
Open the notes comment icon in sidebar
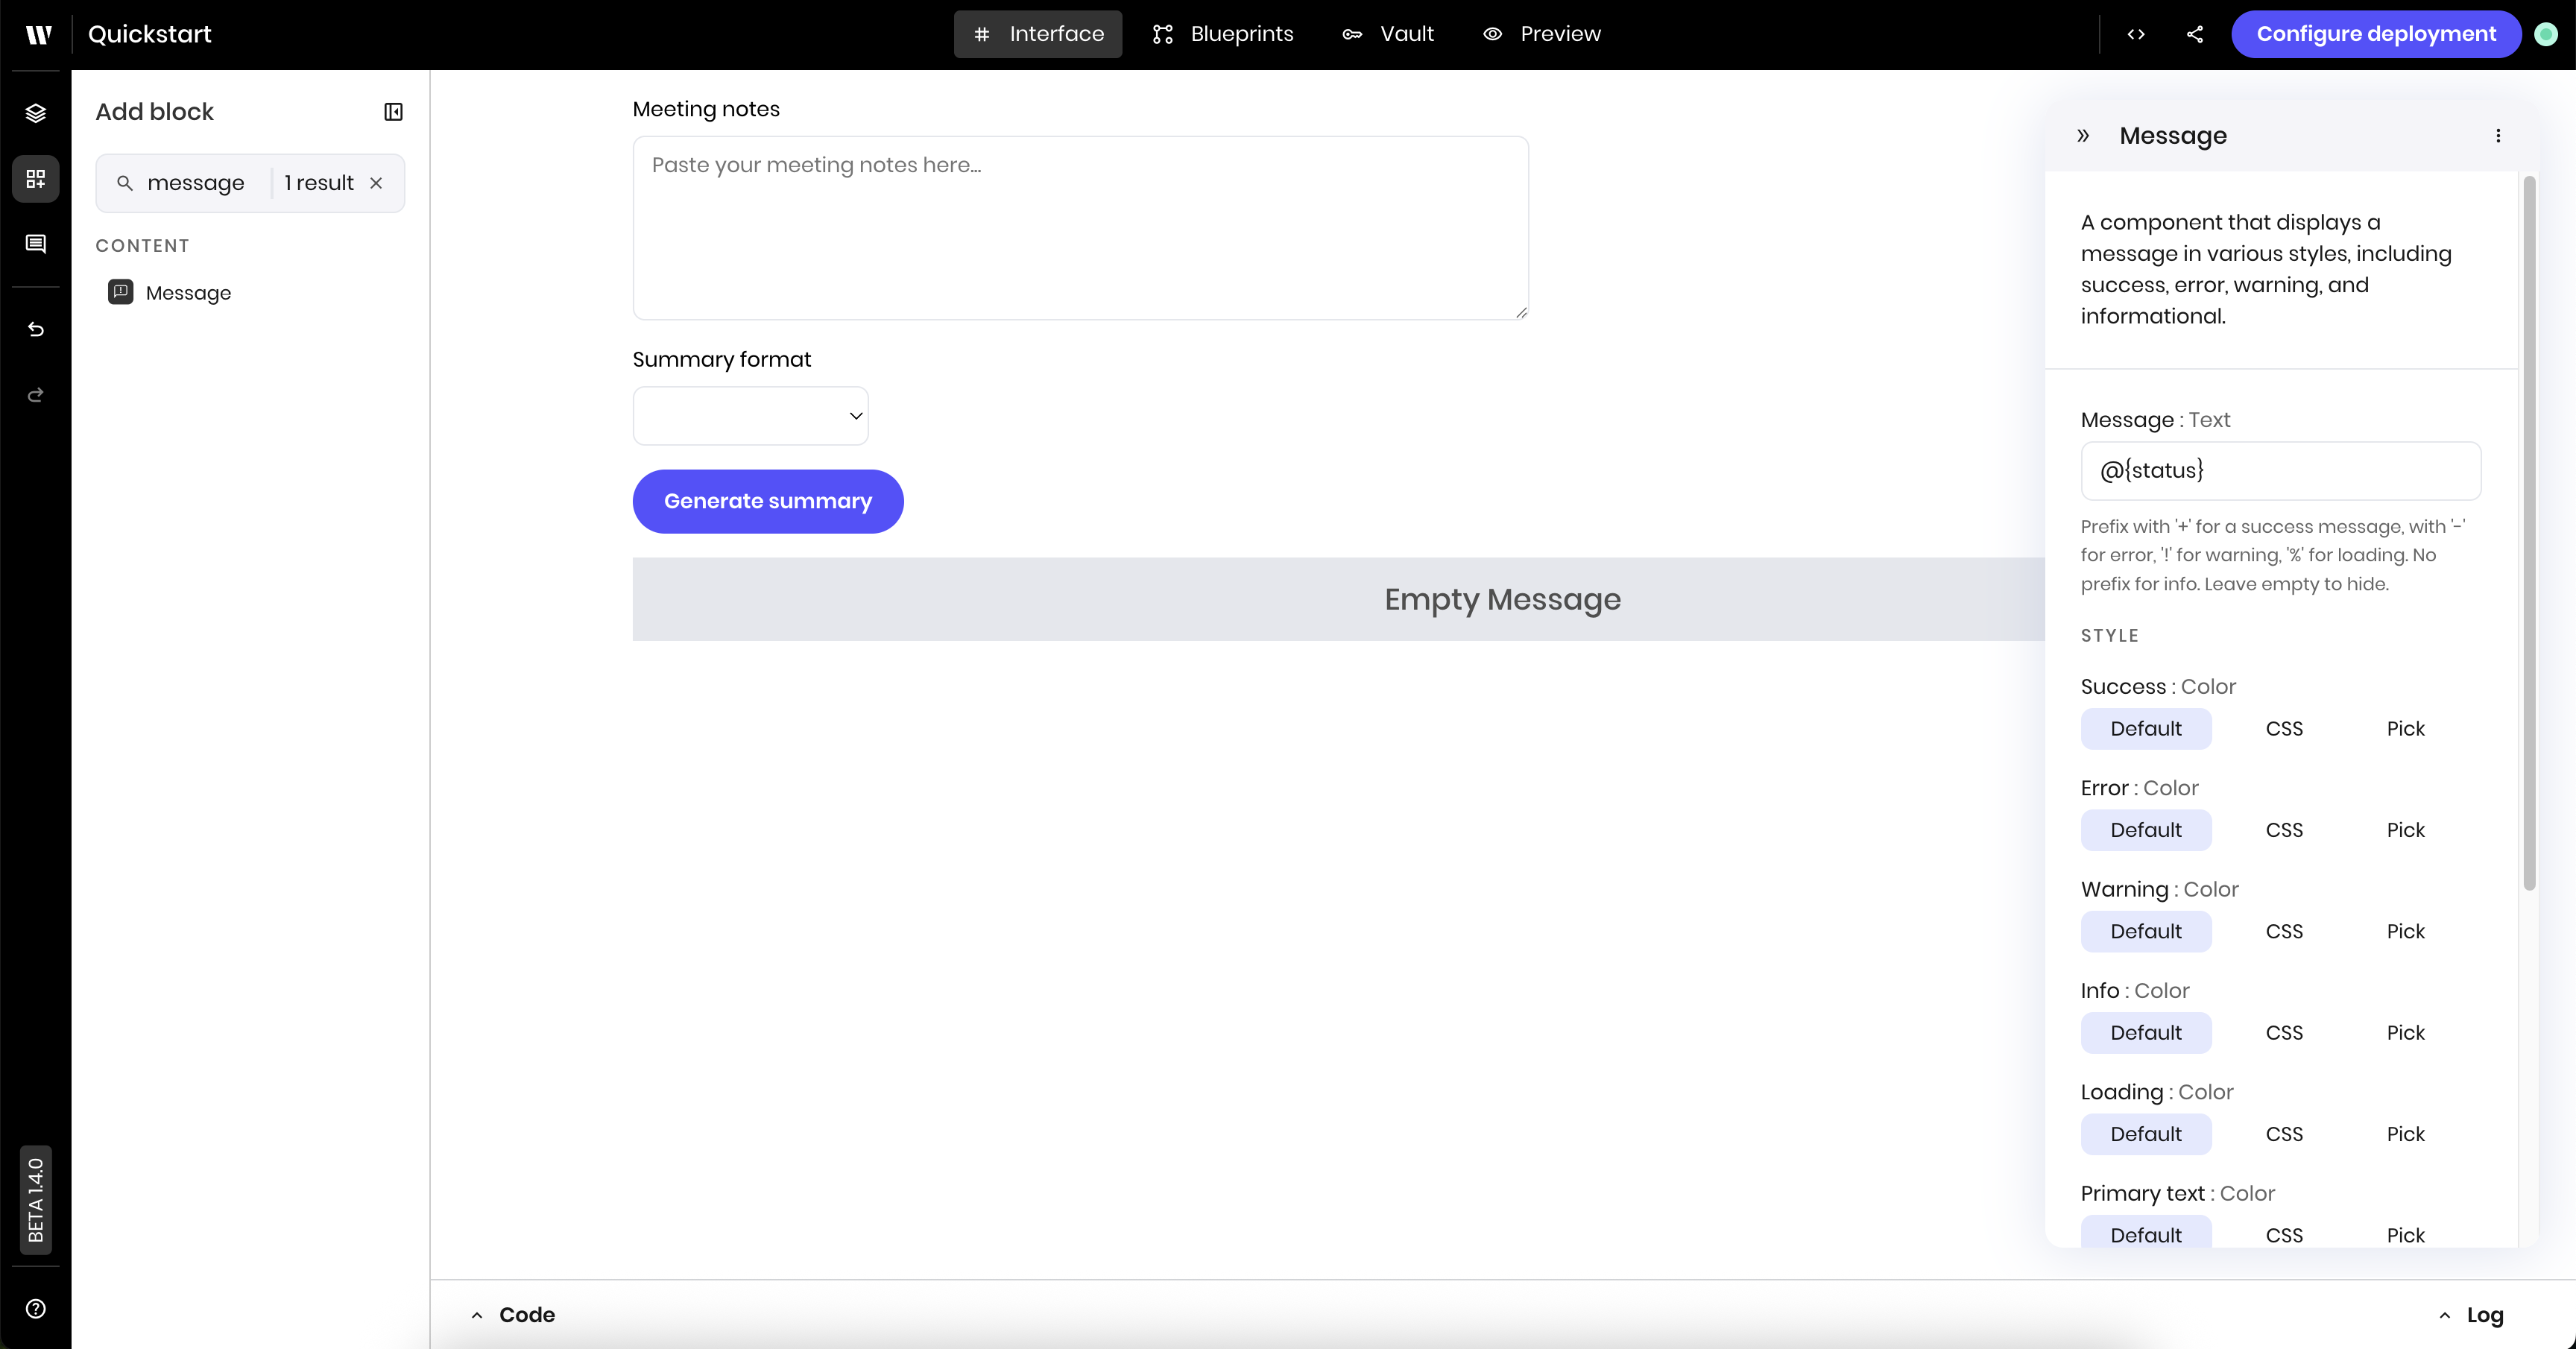pyautogui.click(x=36, y=244)
